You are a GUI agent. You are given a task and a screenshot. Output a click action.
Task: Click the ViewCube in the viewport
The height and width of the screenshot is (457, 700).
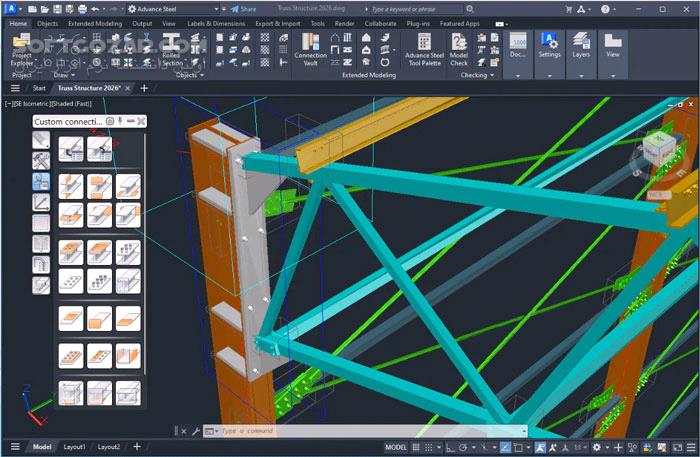point(659,150)
